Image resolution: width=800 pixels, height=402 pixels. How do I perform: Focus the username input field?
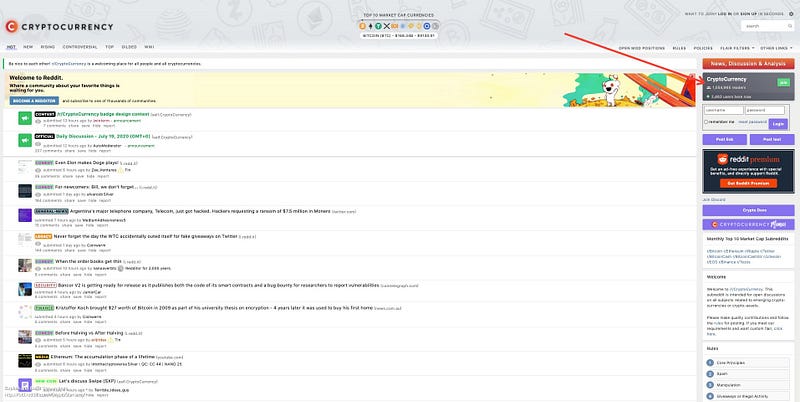(723, 110)
